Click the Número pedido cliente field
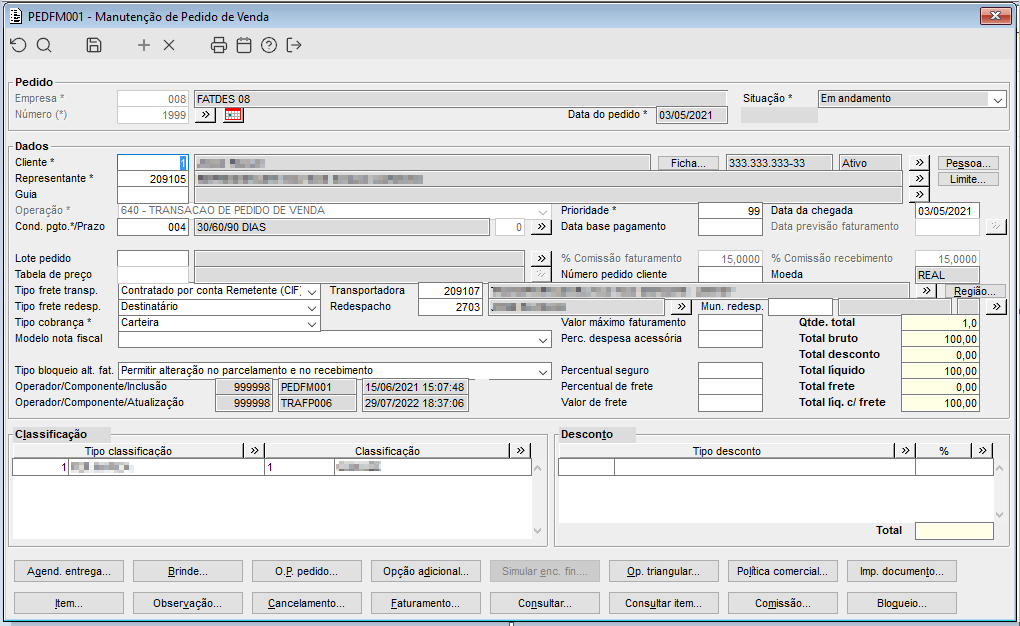Screen dimensions: 1020x626 [730, 274]
